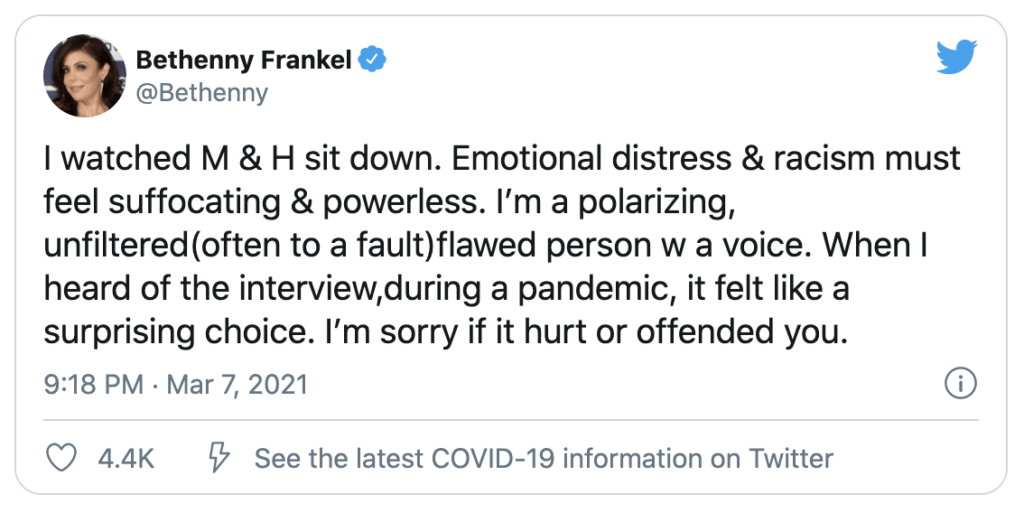Open the 9:18 PM tweet time
Image resolution: width=1024 pixels, height=513 pixels.
tap(93, 384)
